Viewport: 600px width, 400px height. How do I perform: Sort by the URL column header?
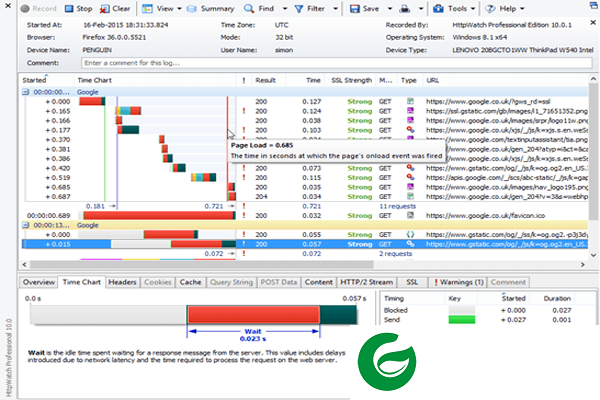pos(432,80)
